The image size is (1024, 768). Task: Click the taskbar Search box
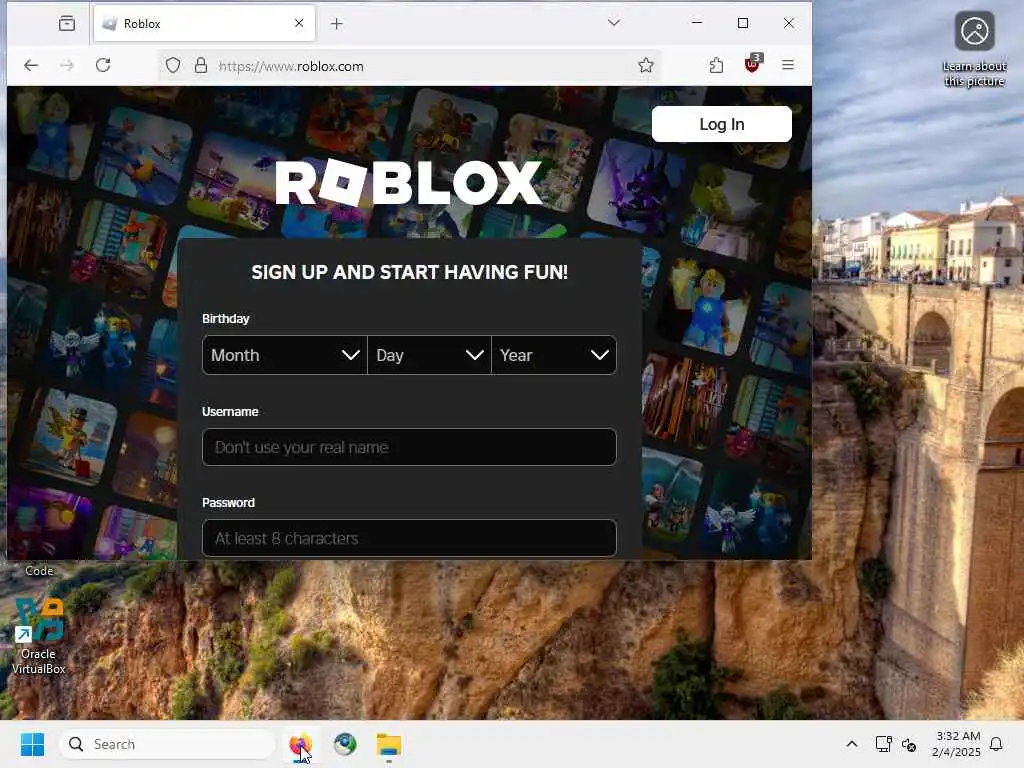click(167, 744)
